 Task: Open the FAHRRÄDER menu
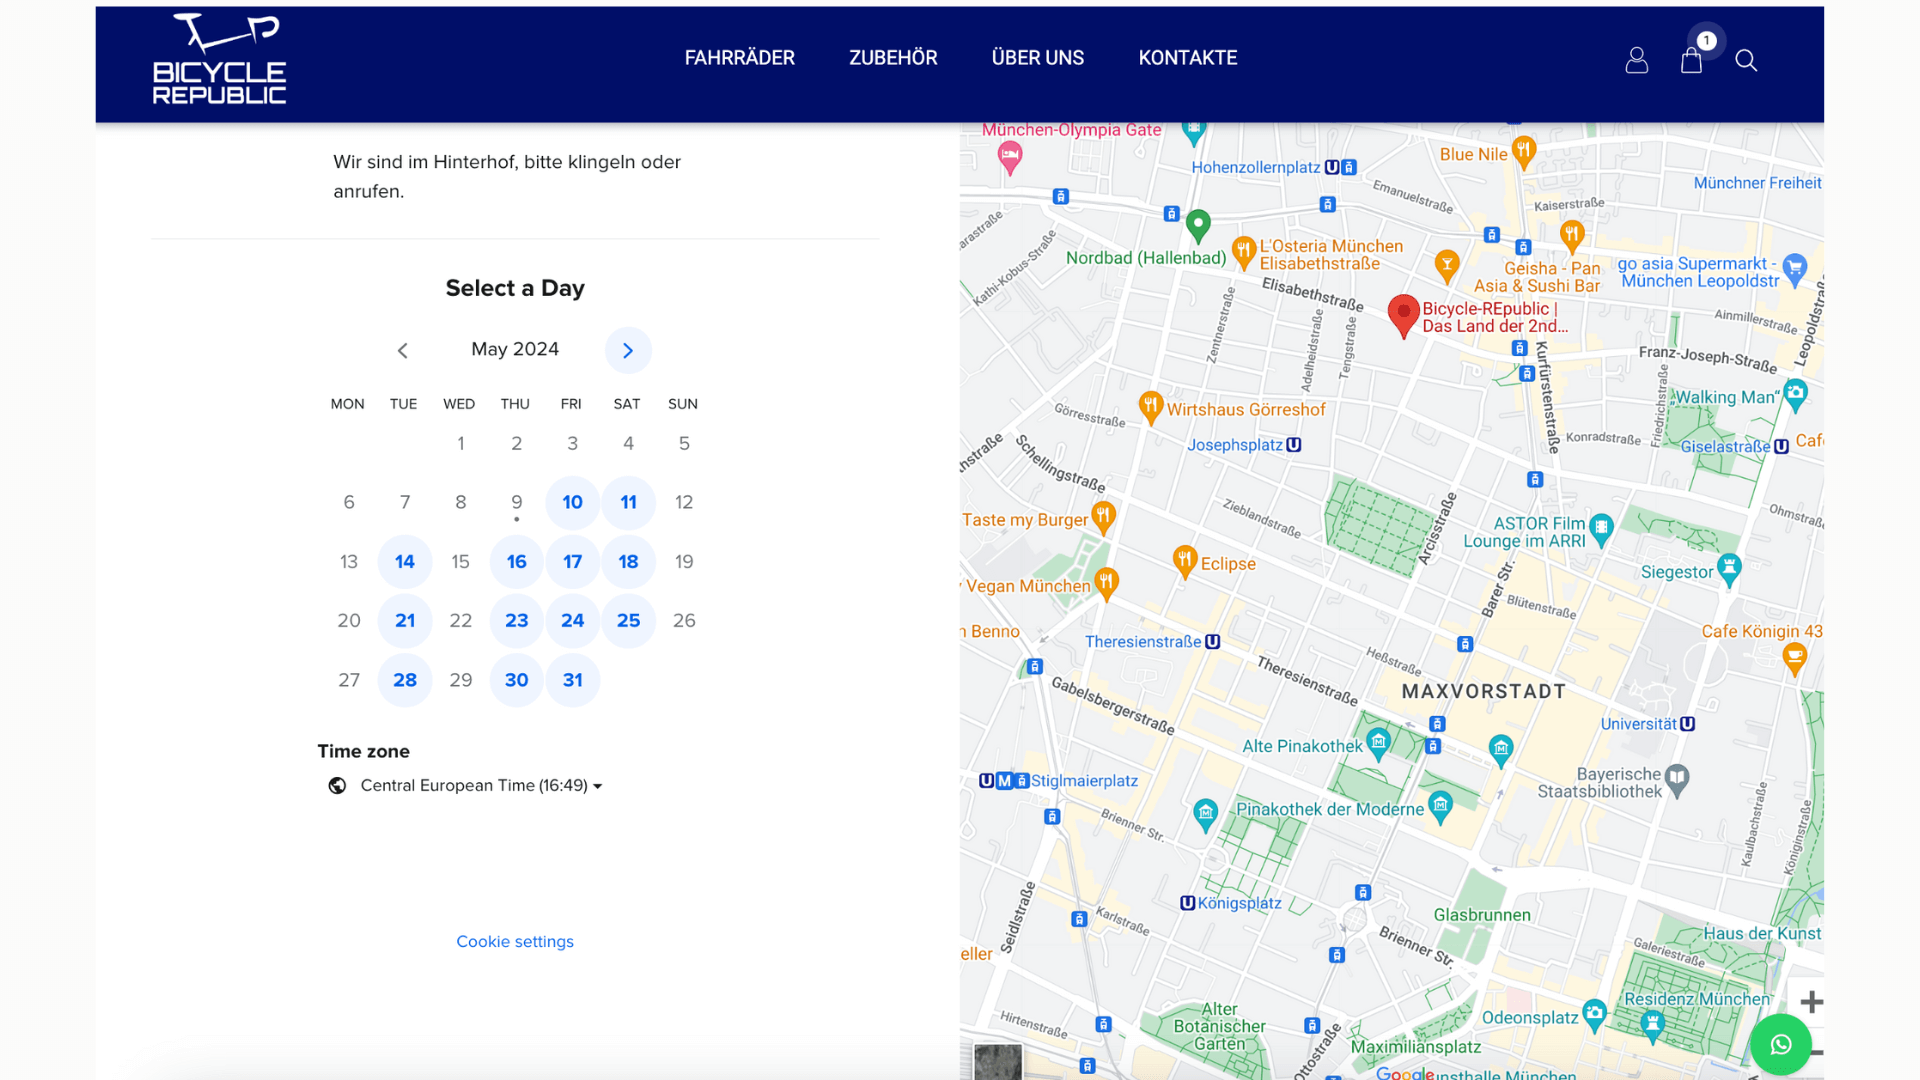point(740,58)
